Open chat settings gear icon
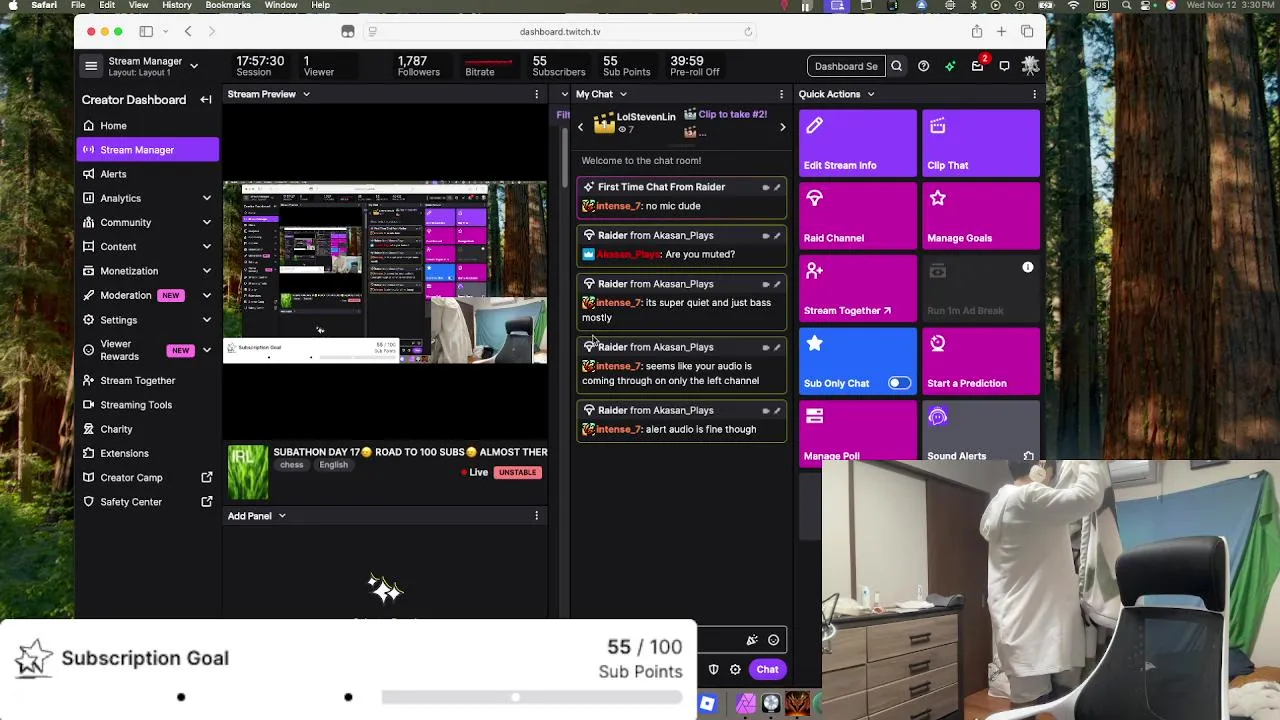 [735, 670]
